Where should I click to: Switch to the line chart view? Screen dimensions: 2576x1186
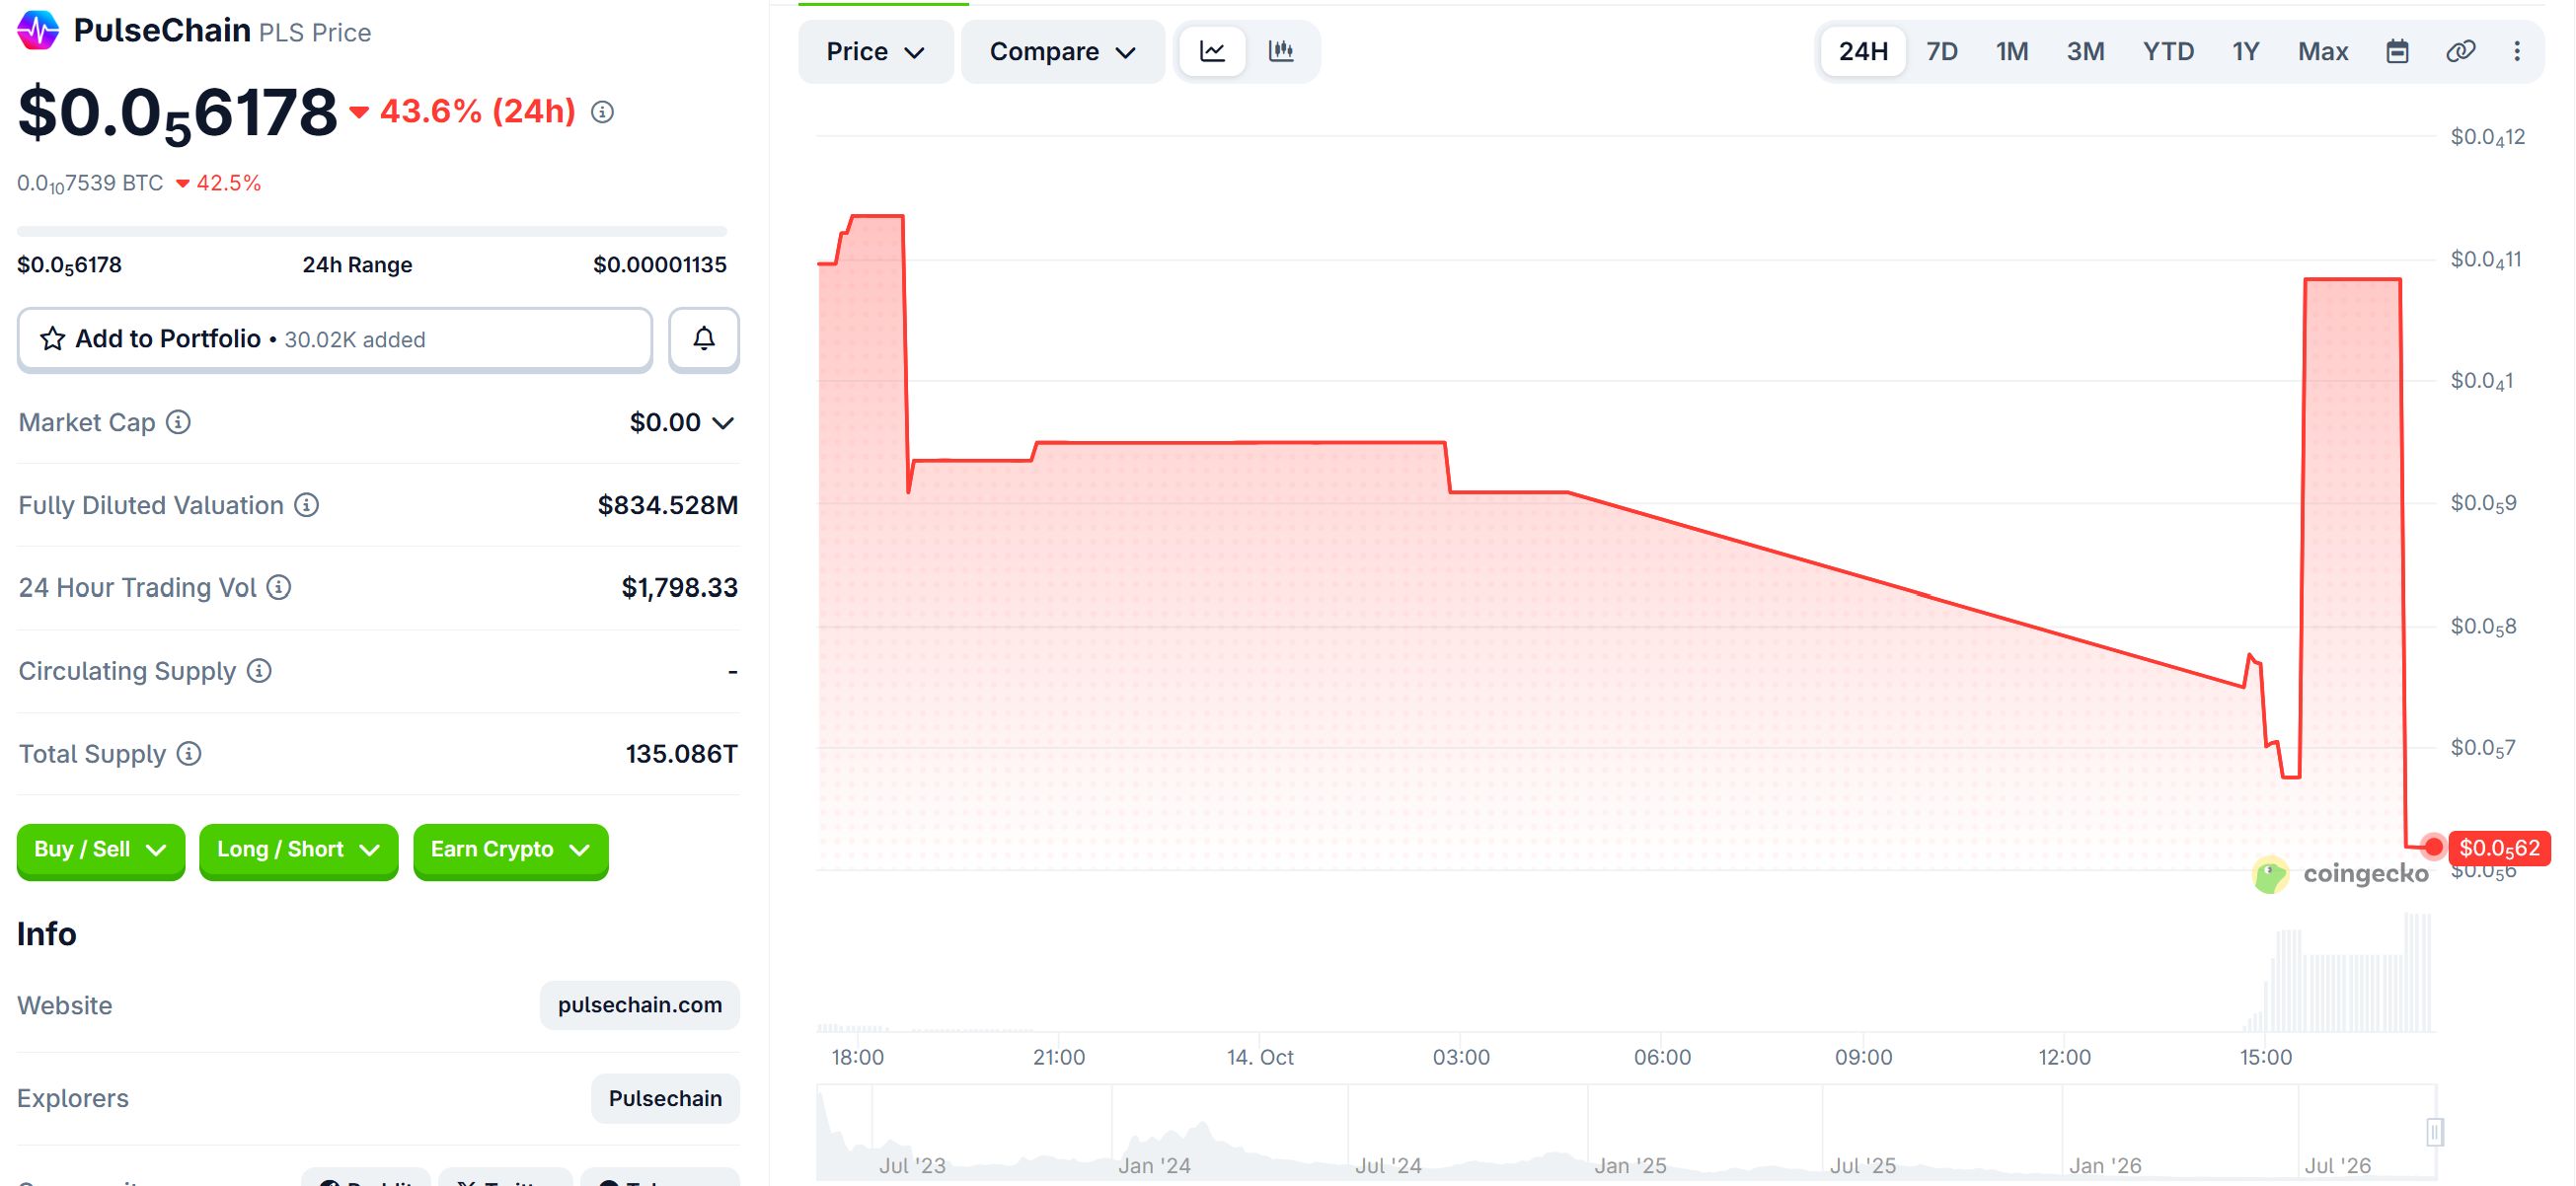tap(1212, 51)
